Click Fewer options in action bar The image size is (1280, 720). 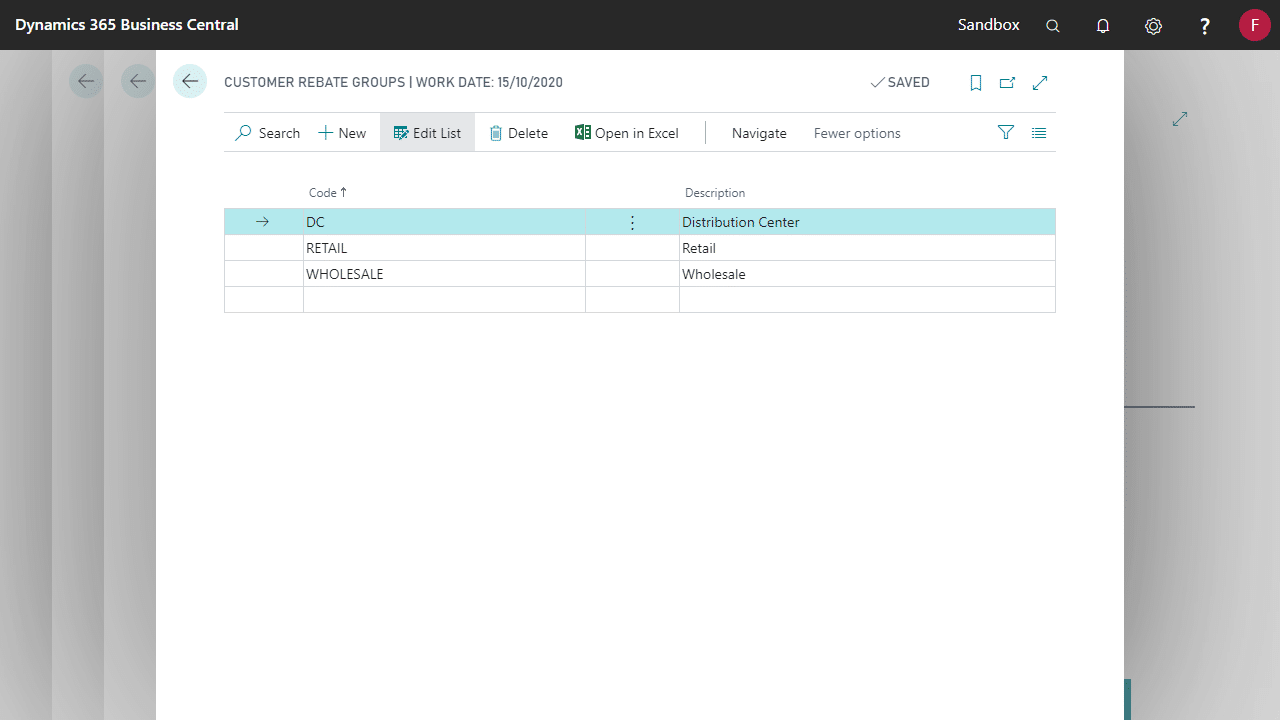(857, 133)
